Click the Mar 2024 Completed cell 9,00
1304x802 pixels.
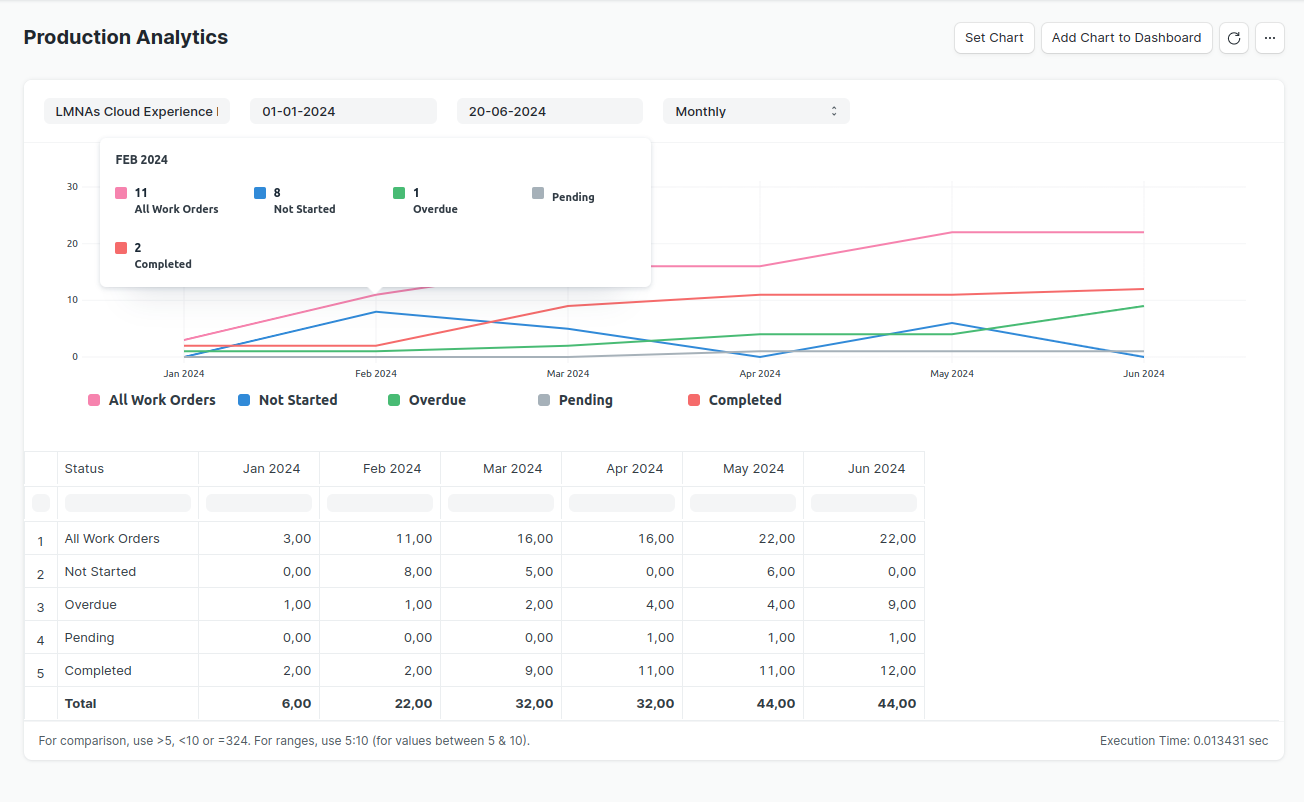[501, 670]
